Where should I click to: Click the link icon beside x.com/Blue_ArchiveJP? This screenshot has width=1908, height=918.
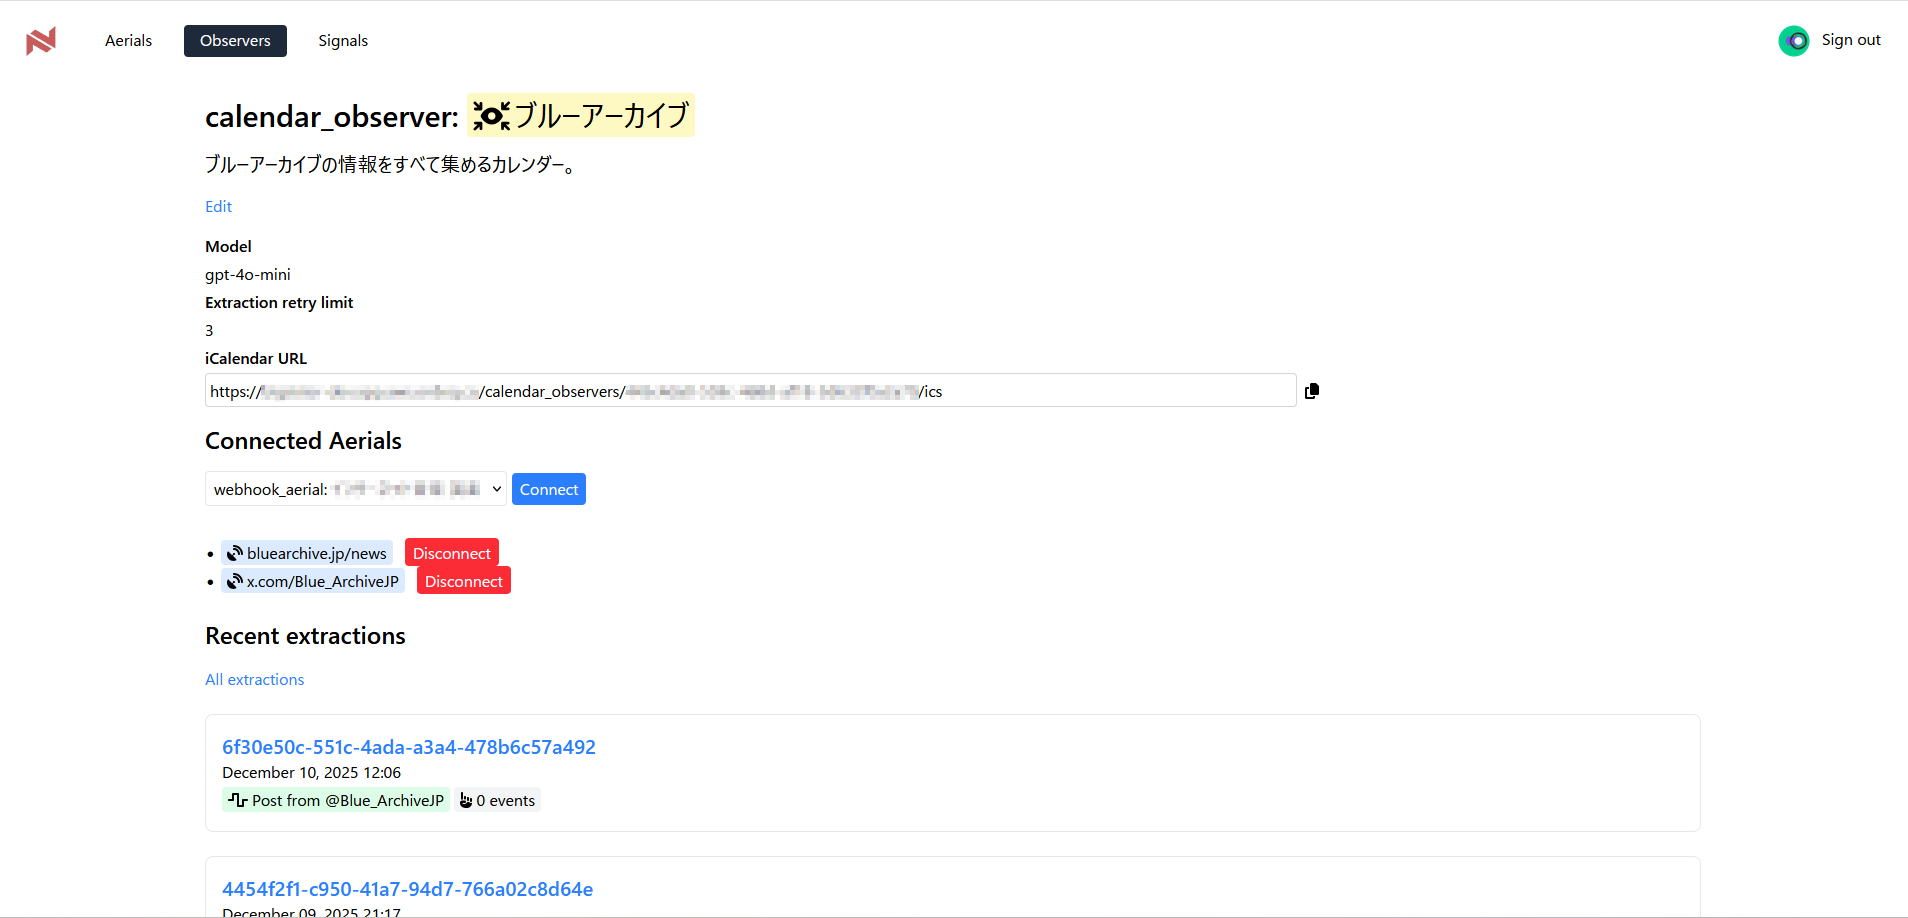234,581
